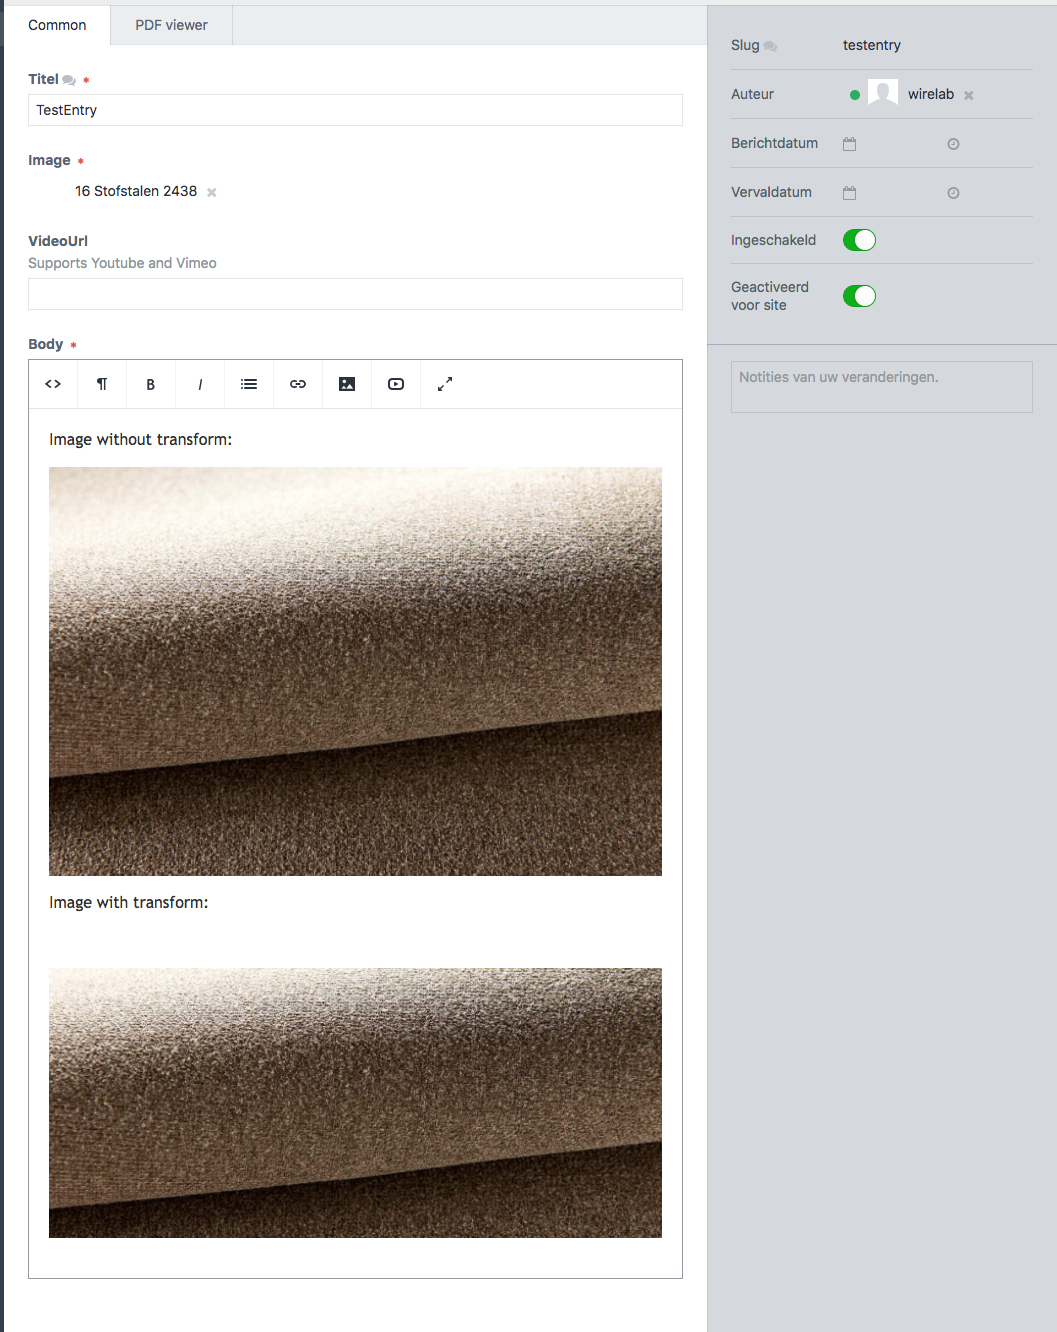1057x1332 pixels.
Task: Open the calendar picker for Berichtdatum
Action: tap(848, 143)
